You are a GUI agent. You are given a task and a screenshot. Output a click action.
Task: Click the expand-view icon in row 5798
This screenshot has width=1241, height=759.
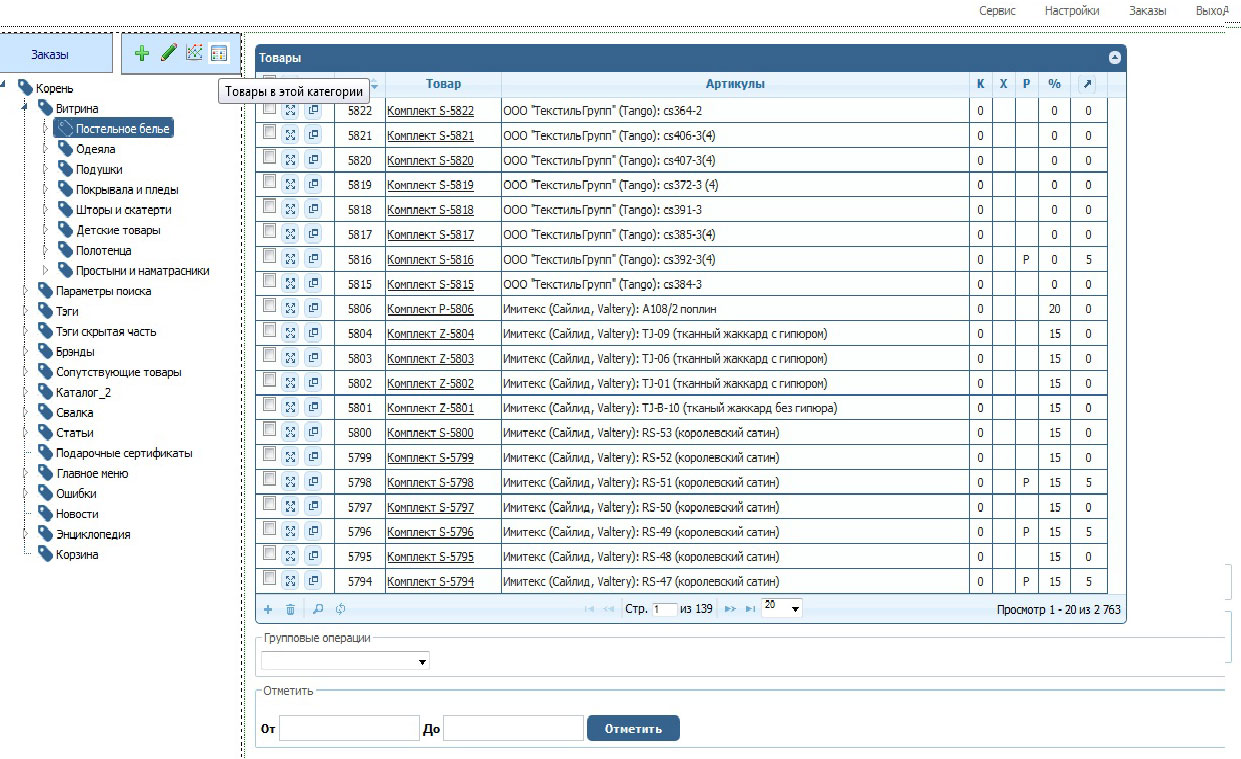click(290, 482)
